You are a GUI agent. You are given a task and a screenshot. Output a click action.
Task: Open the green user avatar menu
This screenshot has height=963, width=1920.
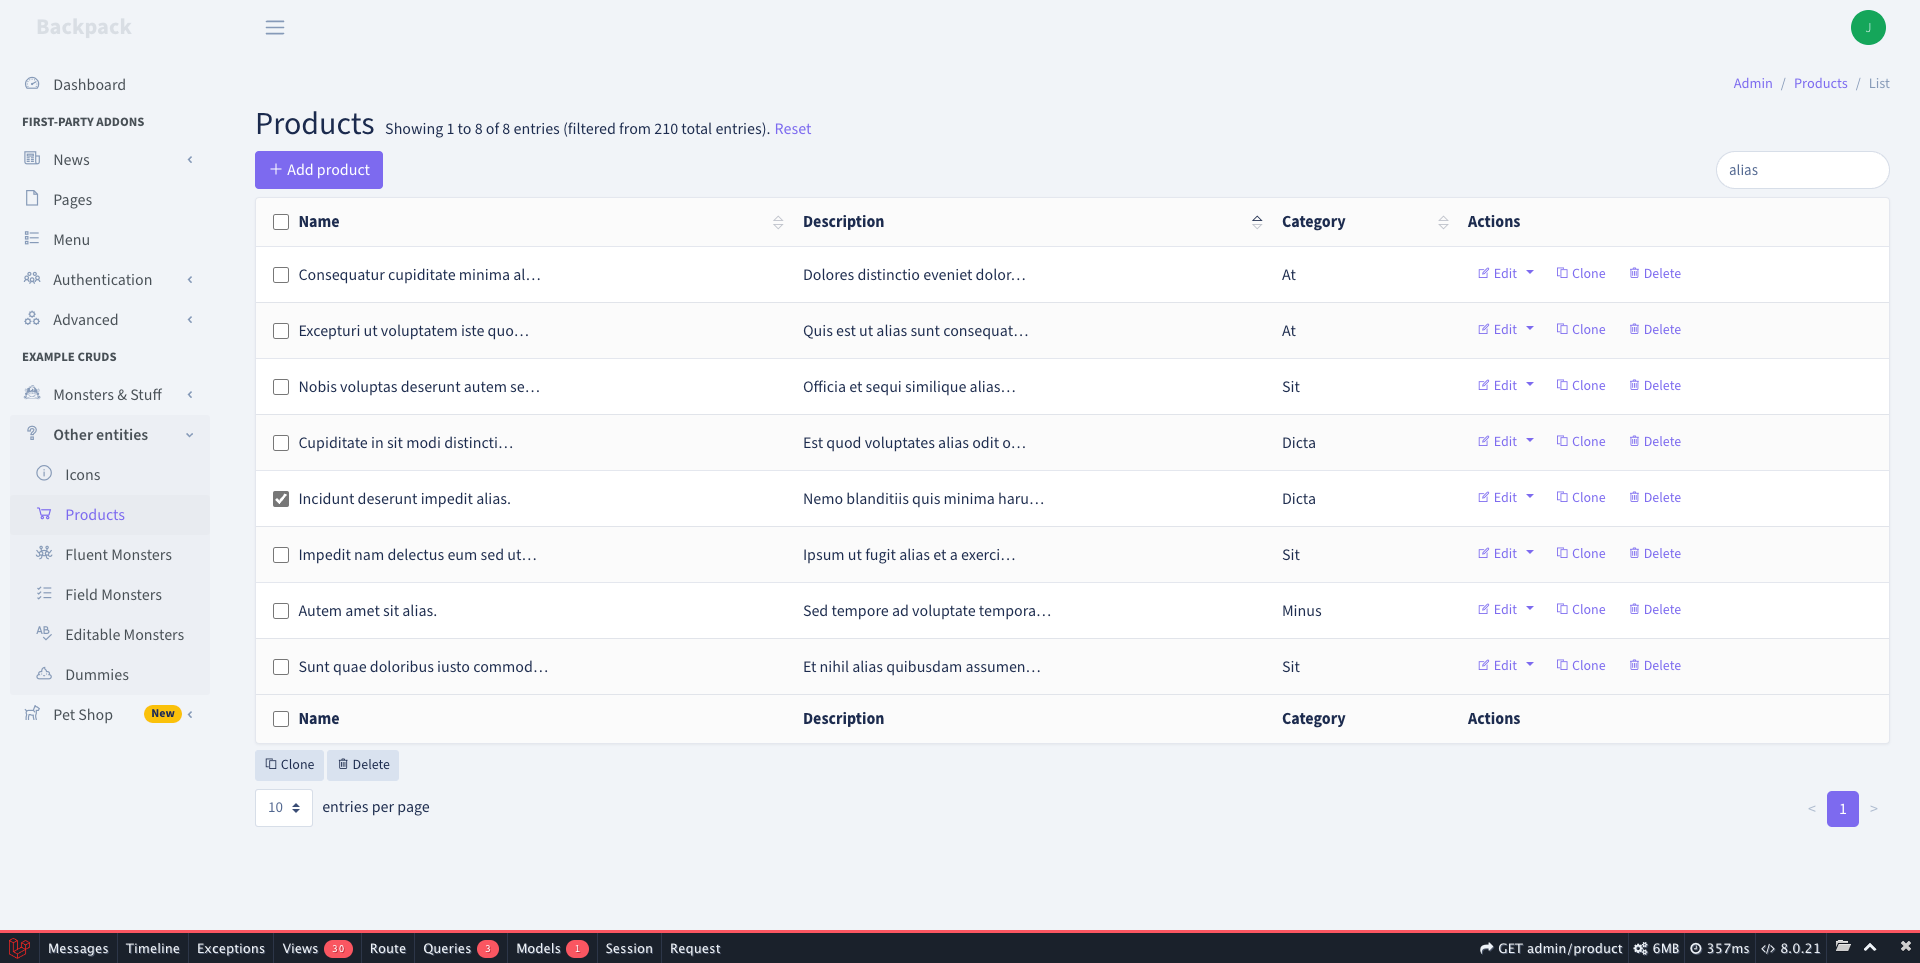[x=1868, y=28]
